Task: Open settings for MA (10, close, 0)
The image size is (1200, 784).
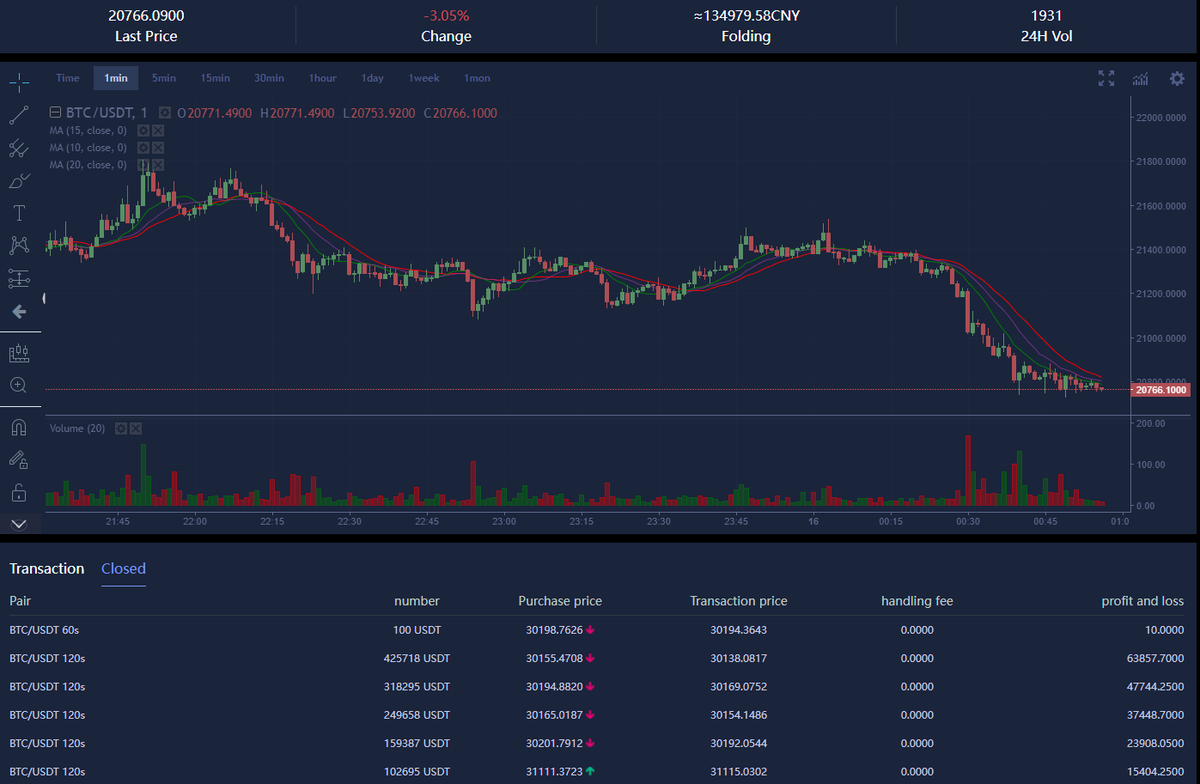Action: pos(143,147)
